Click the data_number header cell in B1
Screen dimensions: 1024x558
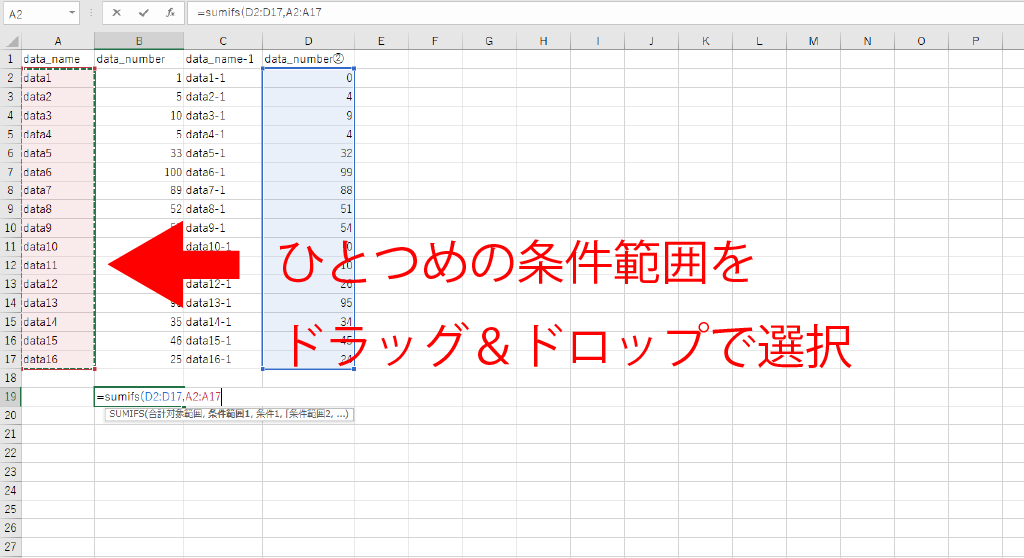139,60
